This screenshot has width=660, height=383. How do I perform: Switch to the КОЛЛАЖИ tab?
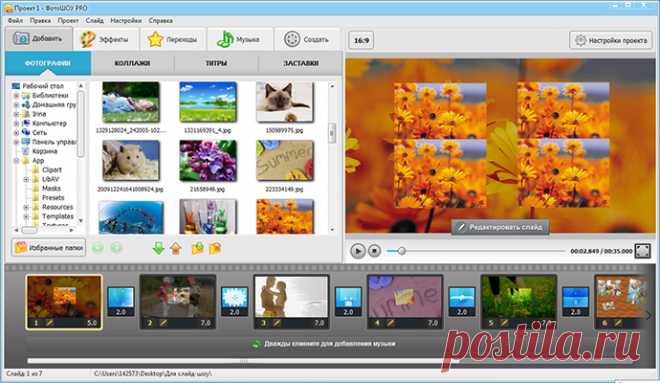(132, 63)
